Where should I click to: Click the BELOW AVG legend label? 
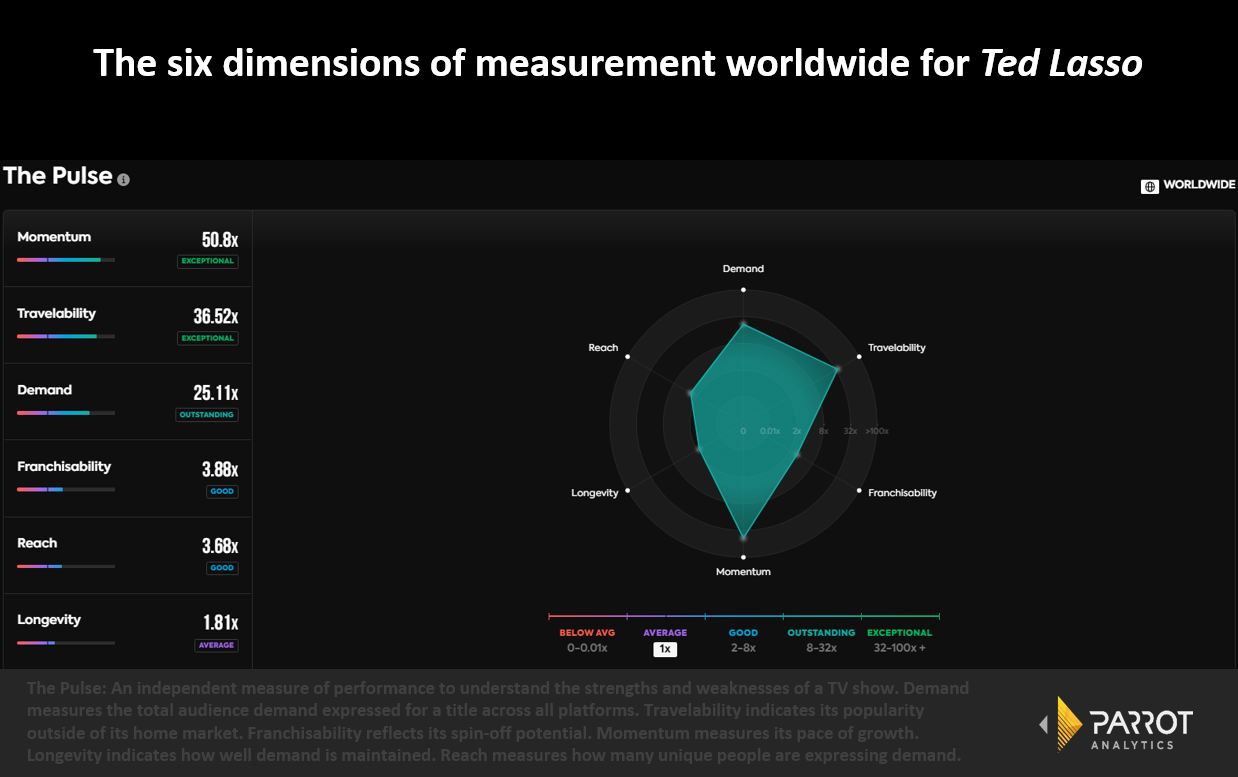pyautogui.click(x=587, y=633)
